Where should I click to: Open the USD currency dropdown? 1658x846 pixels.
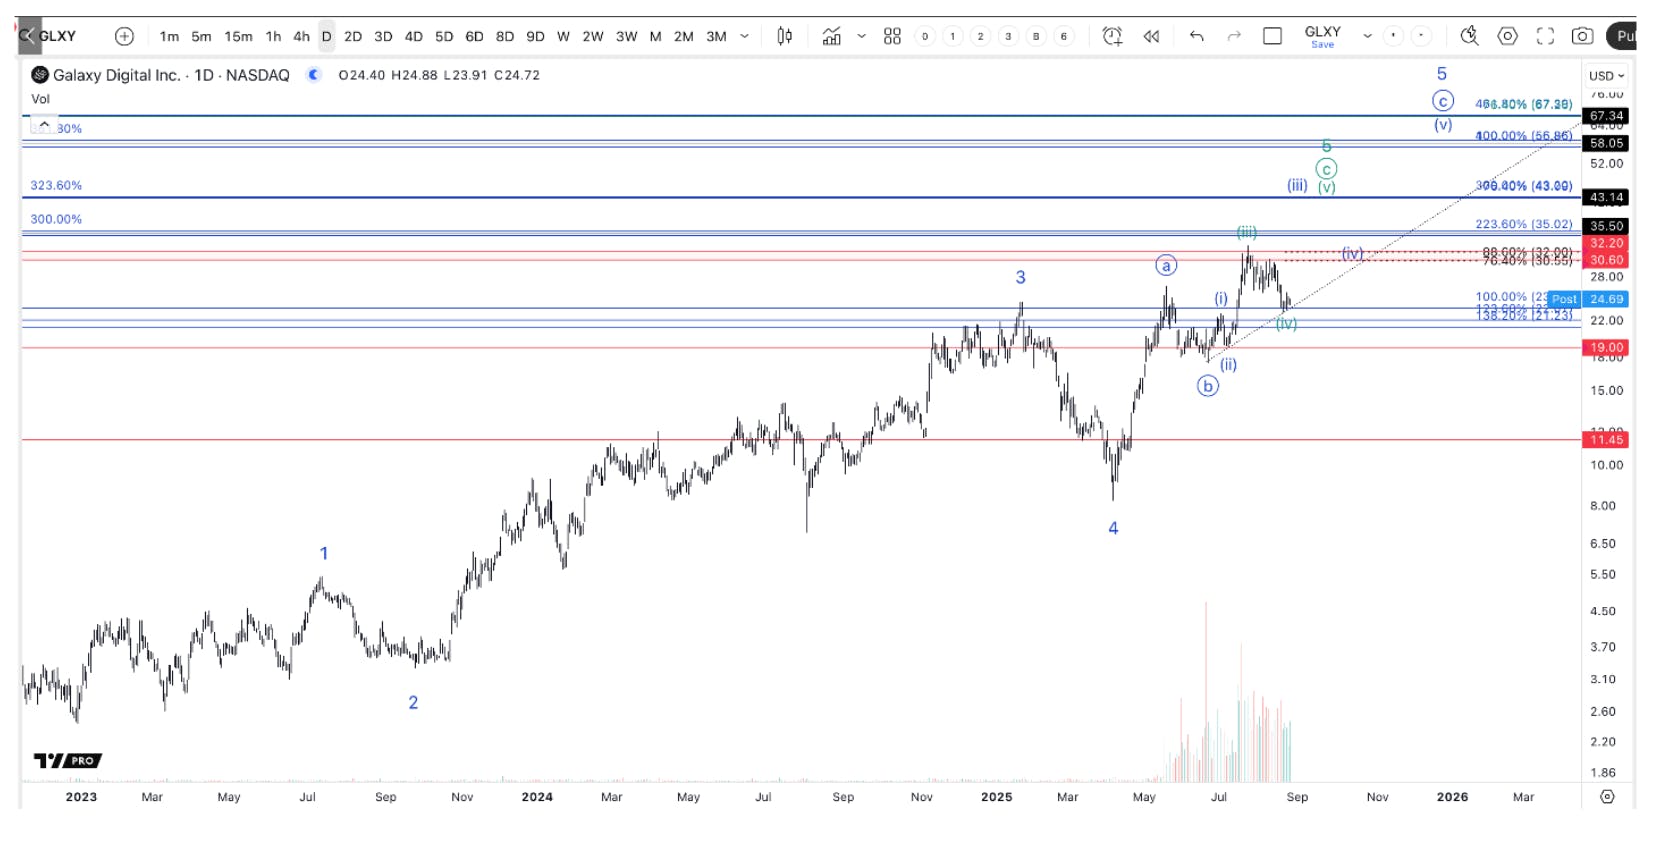pyautogui.click(x=1606, y=75)
